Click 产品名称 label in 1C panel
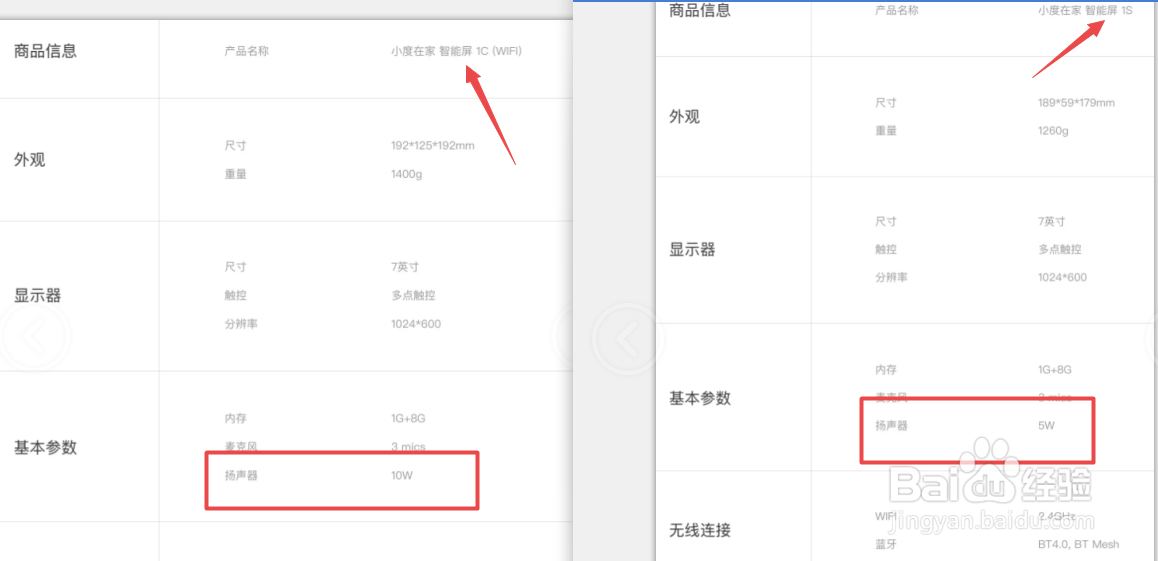The image size is (1158, 561). point(247,52)
